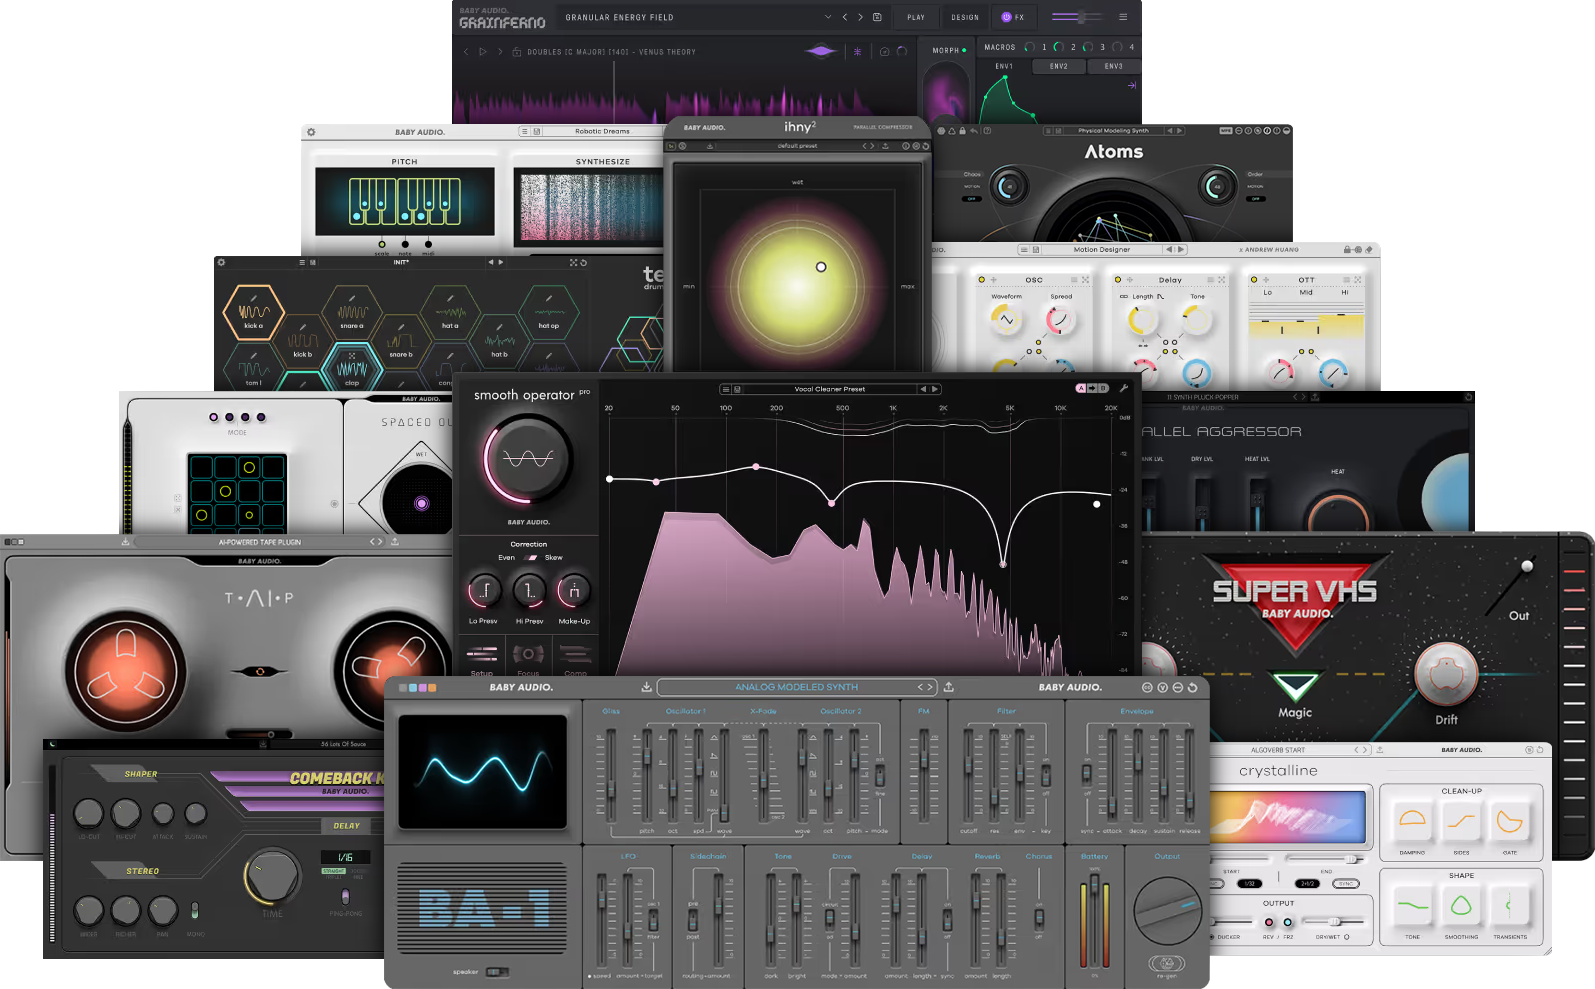Go to next Analog Modeled Synth preset
This screenshot has height=989, width=1595.
[x=930, y=687]
